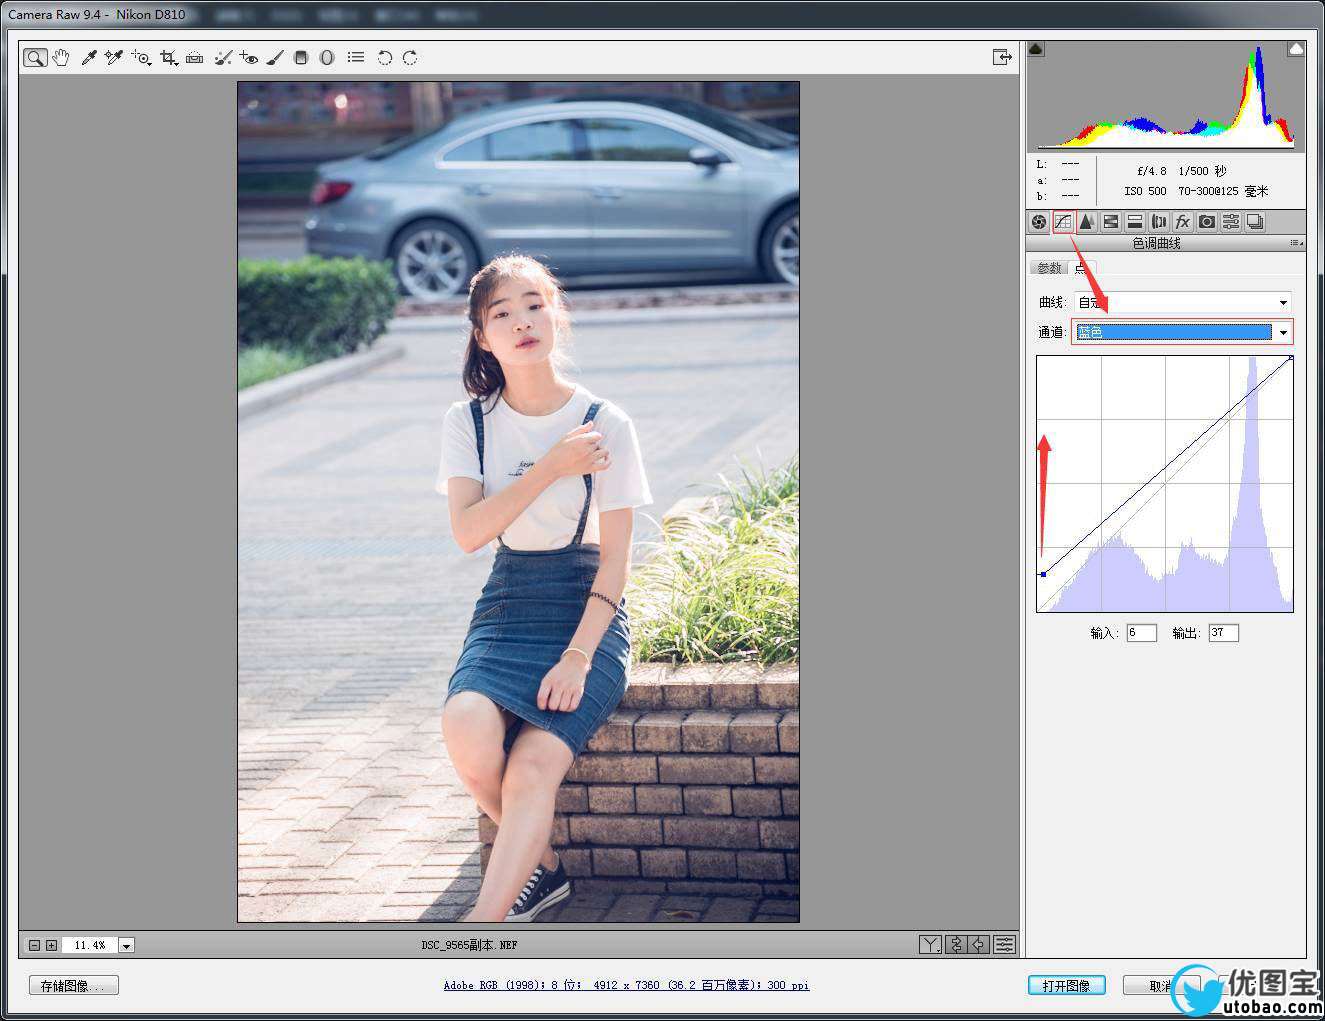
Task: Open the zoom level dropdown
Action: (126, 945)
